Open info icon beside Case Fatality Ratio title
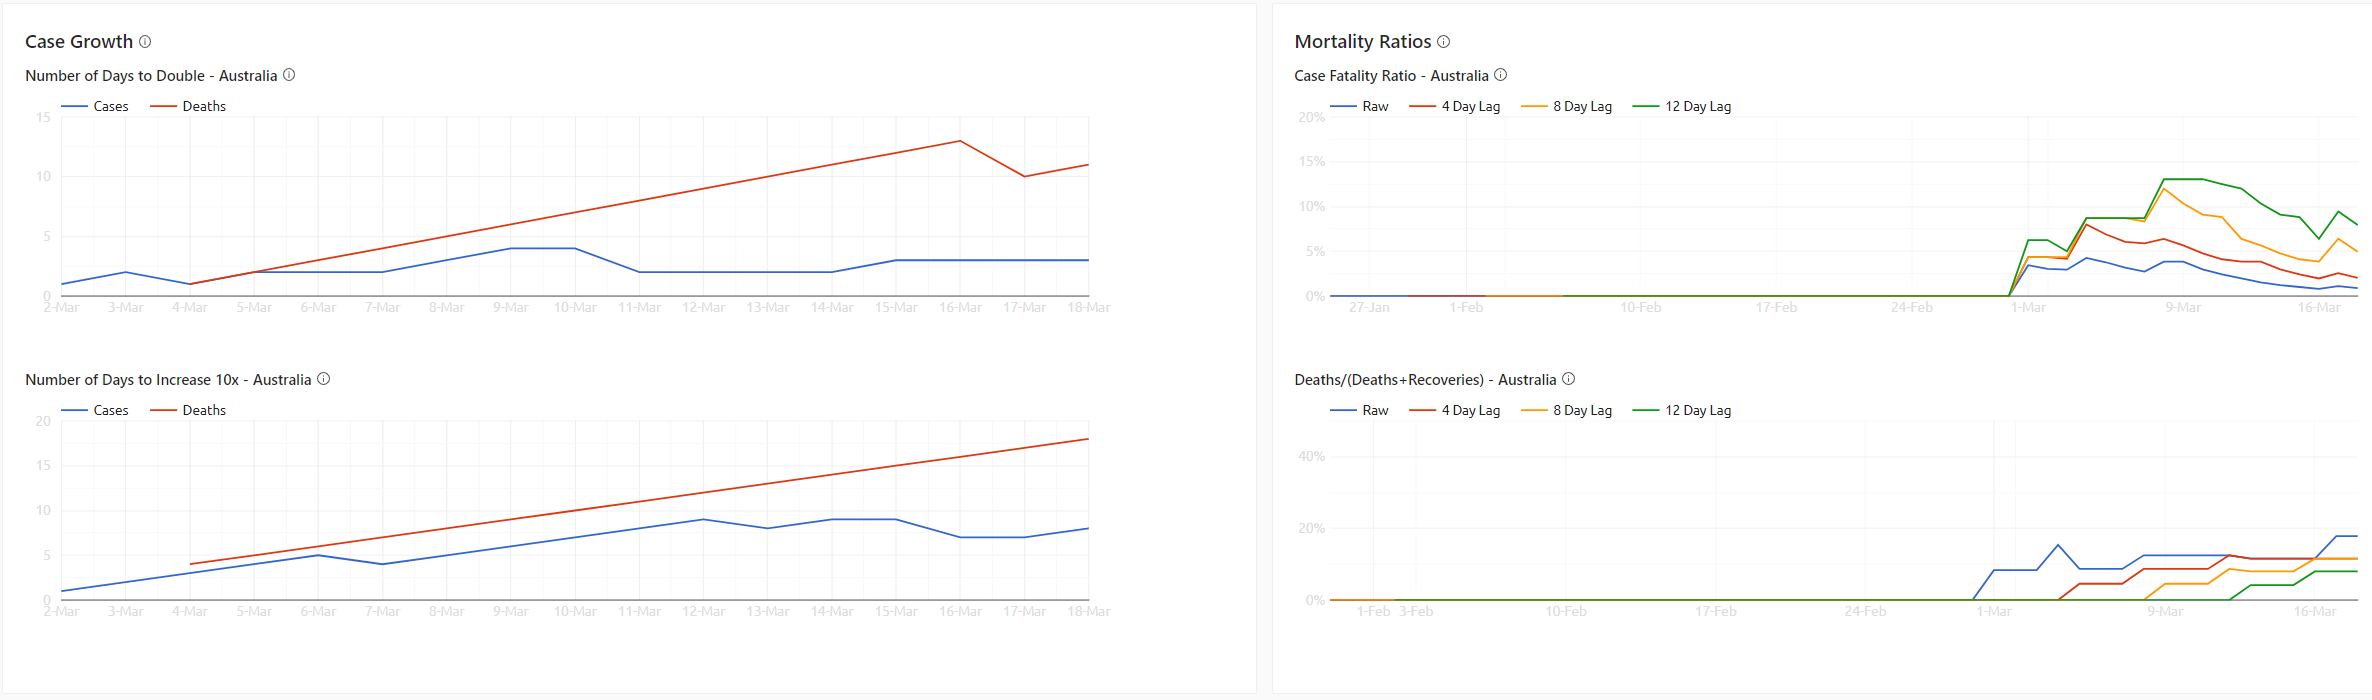 1500,75
